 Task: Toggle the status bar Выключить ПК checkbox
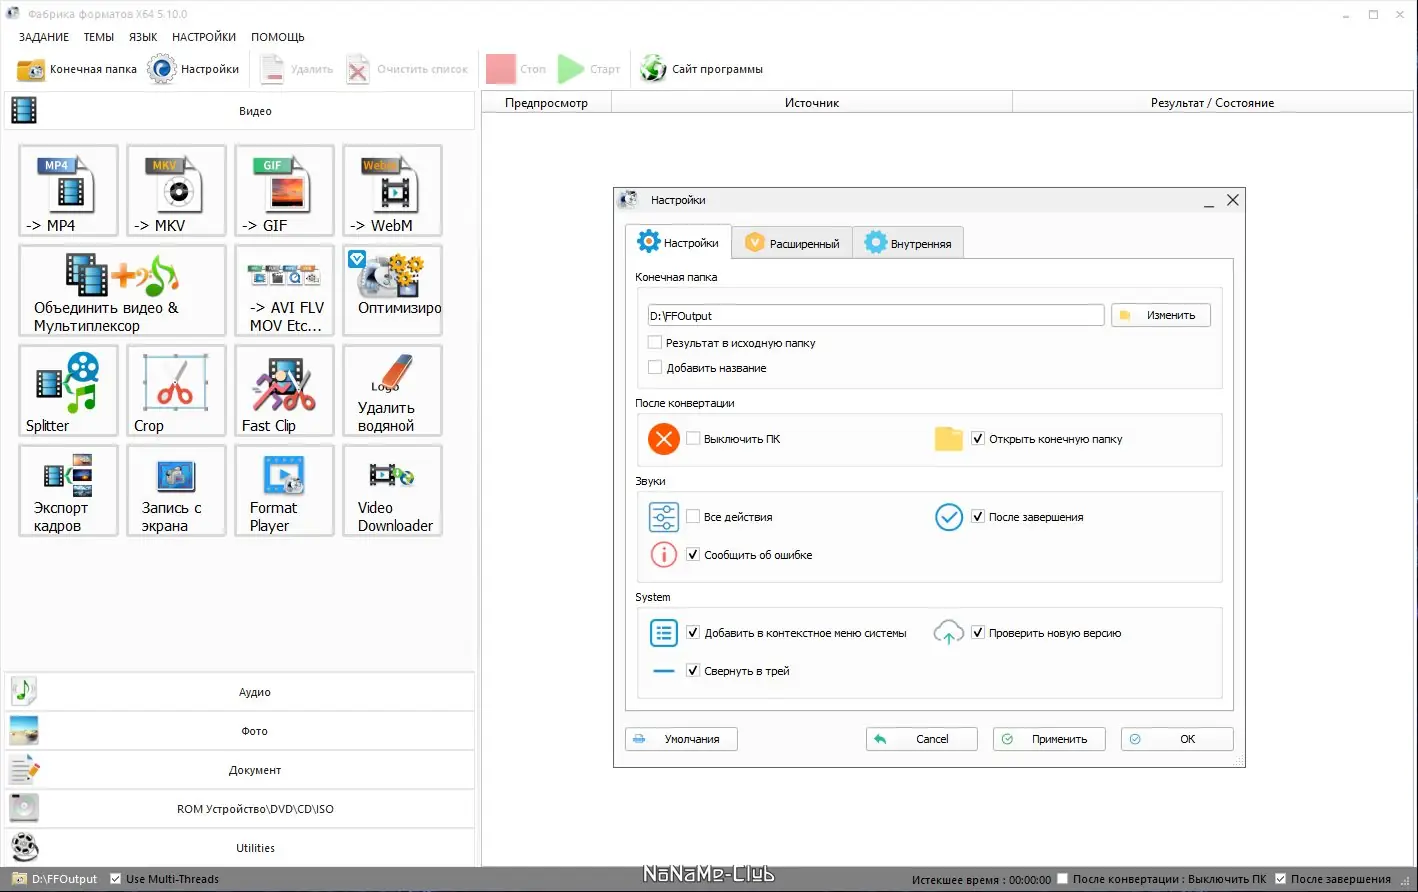point(1063,879)
